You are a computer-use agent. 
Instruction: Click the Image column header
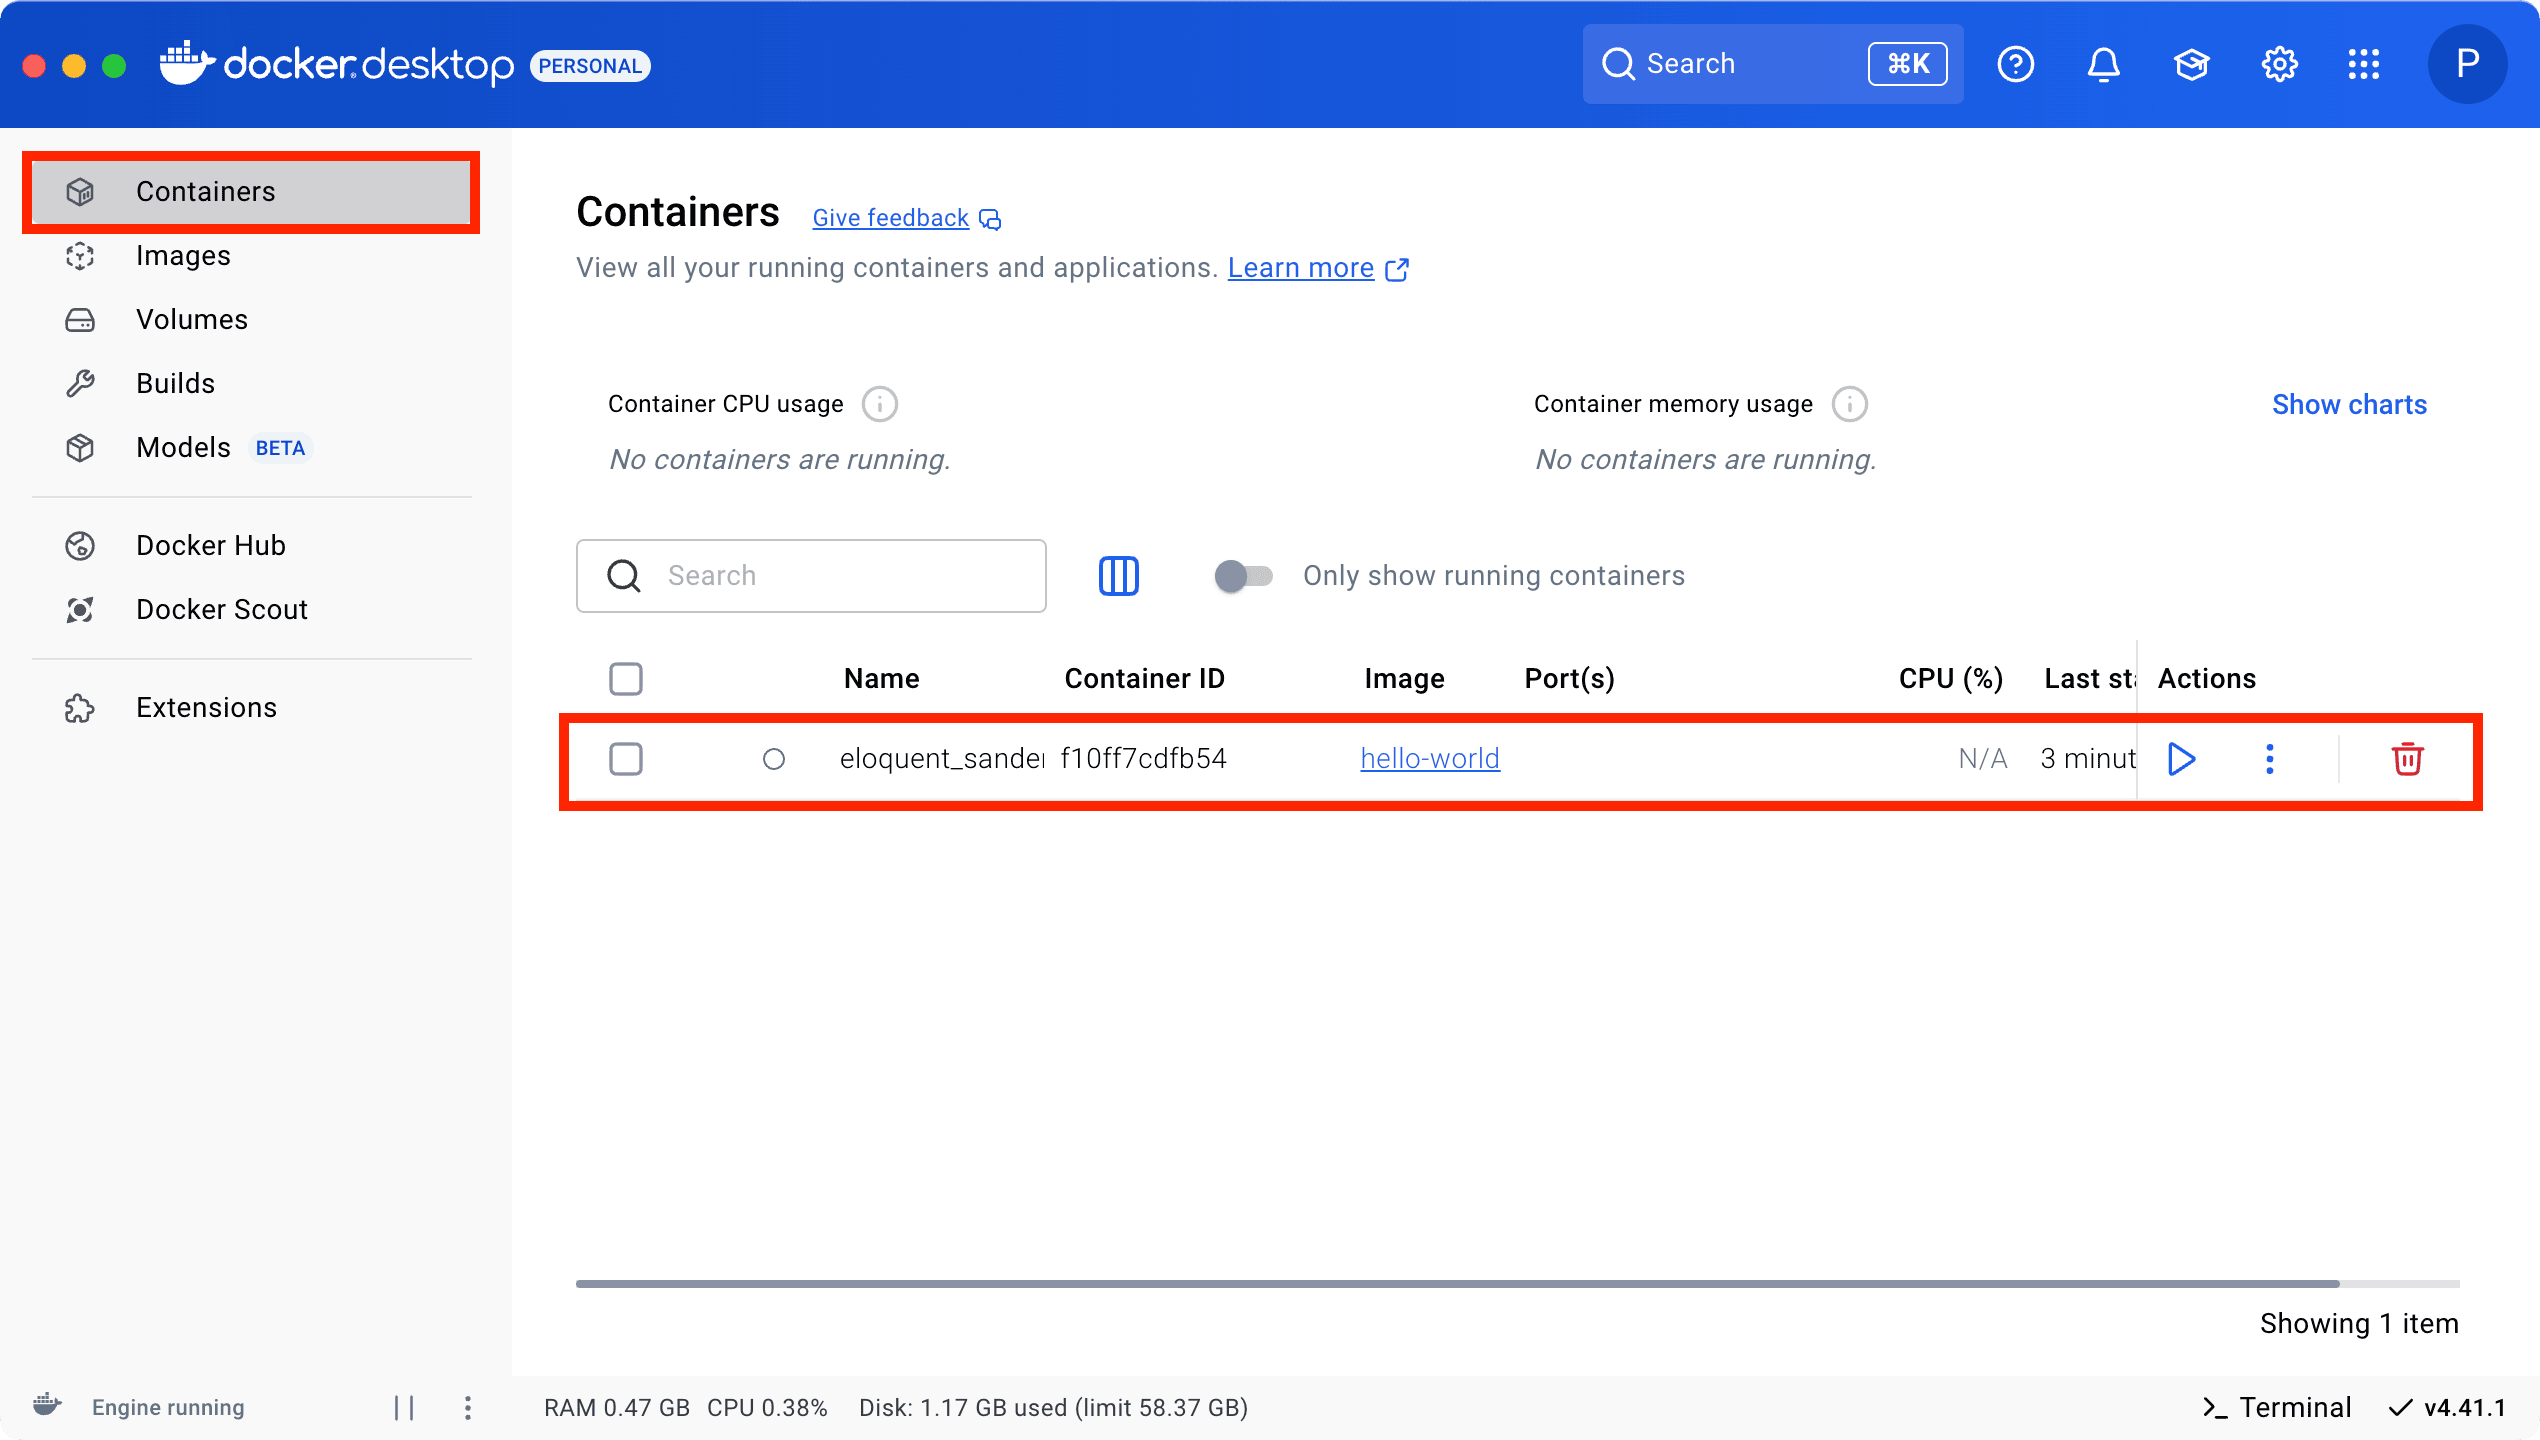(1404, 679)
